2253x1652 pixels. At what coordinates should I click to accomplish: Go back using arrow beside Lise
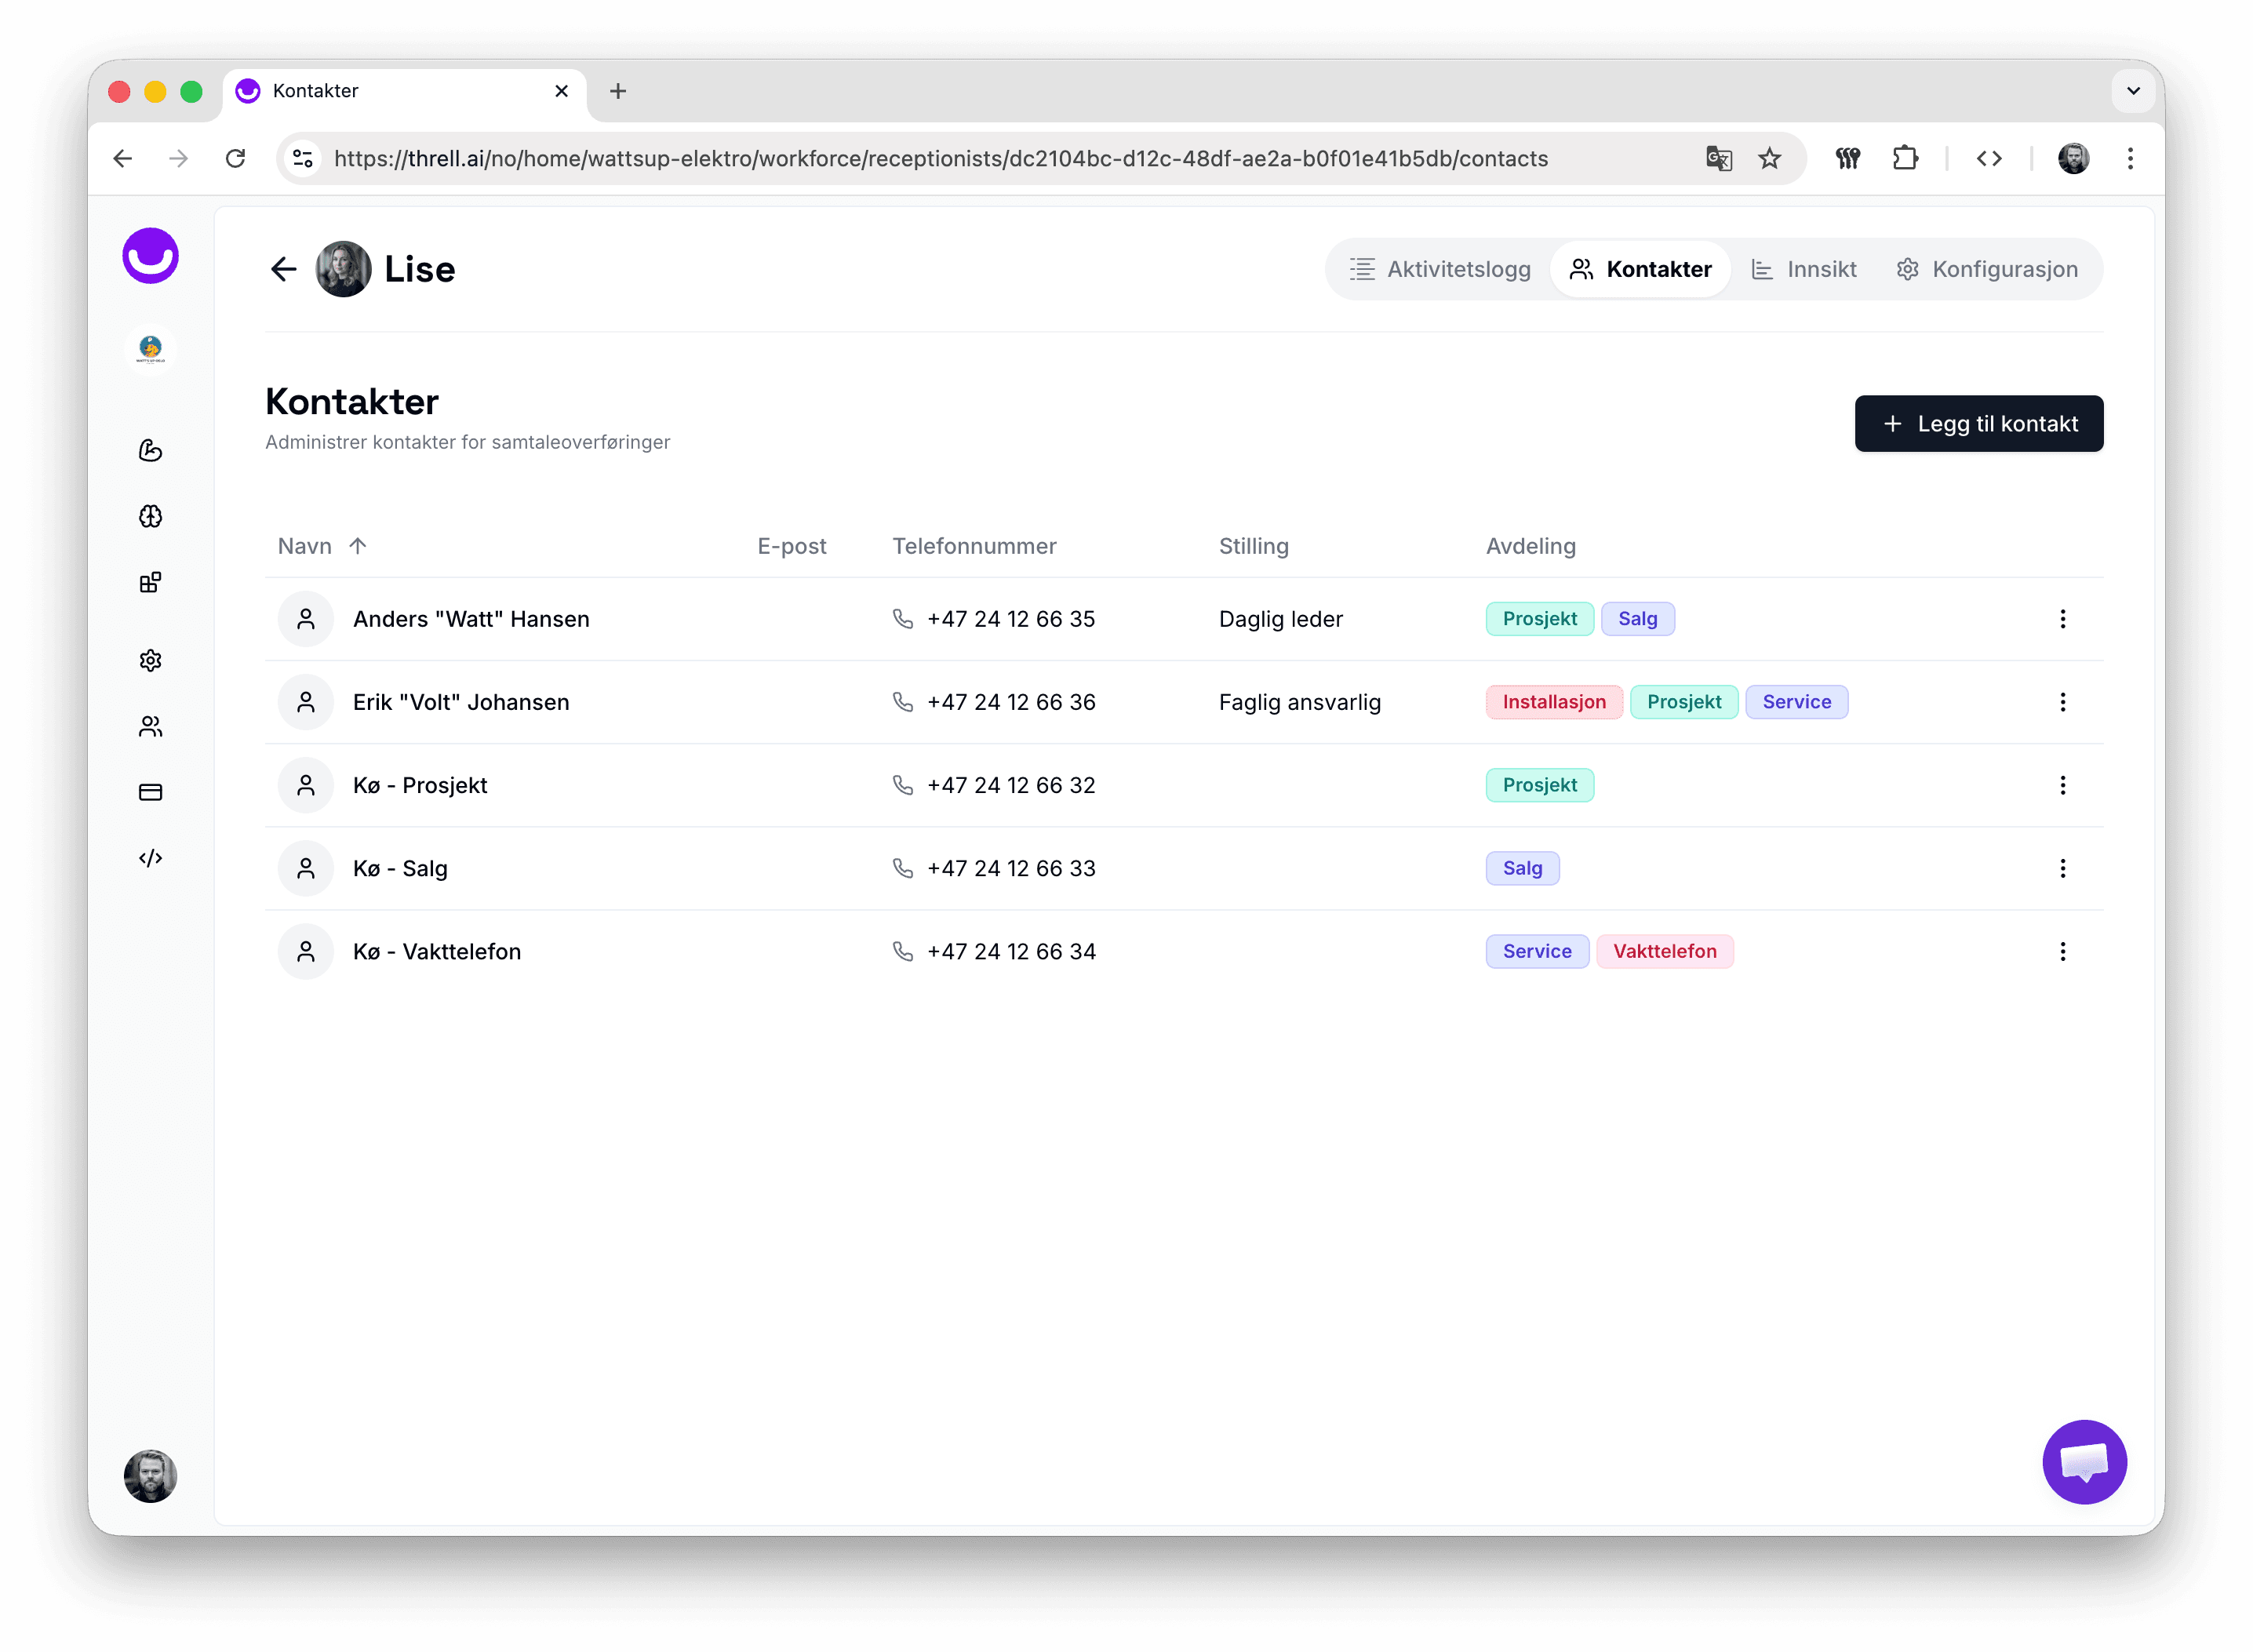click(284, 269)
